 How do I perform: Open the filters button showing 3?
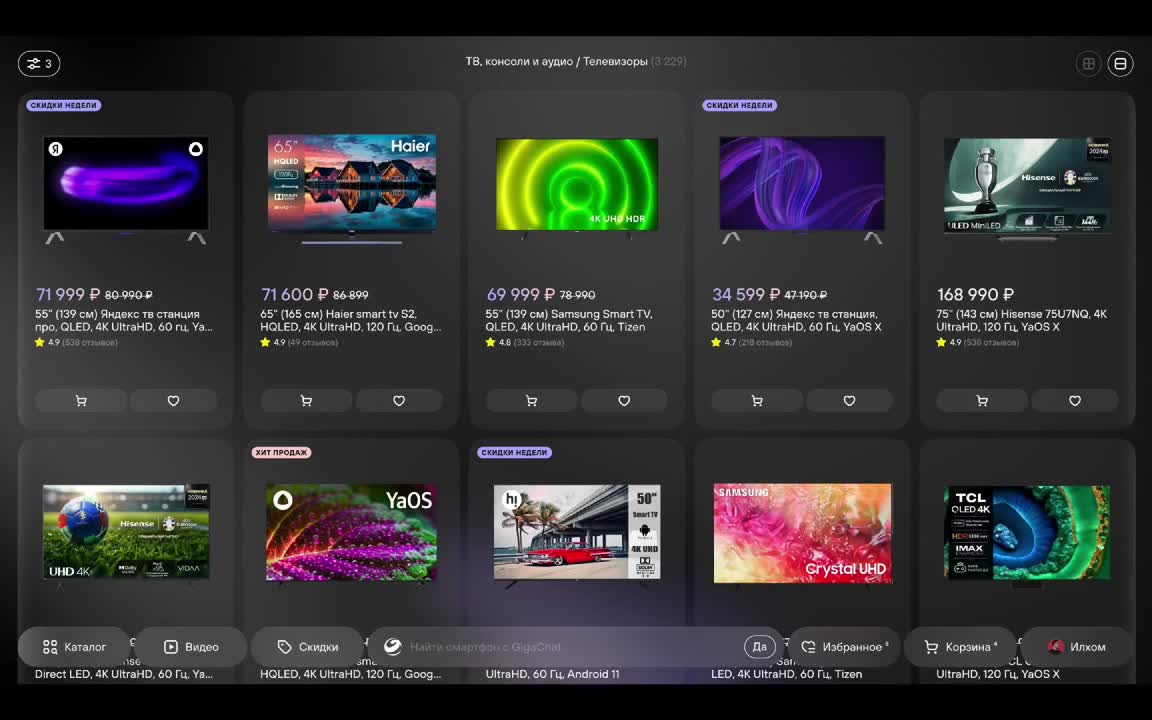tap(39, 64)
